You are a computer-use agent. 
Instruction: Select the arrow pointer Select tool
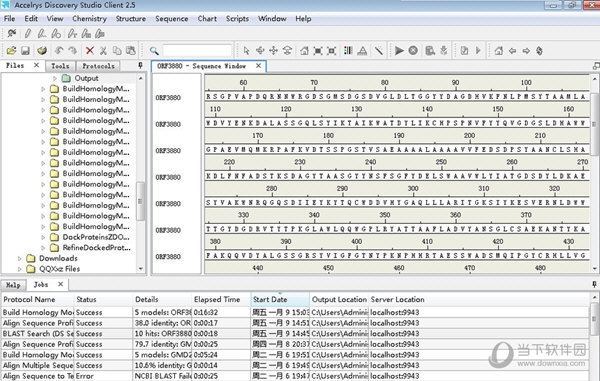click(246, 50)
